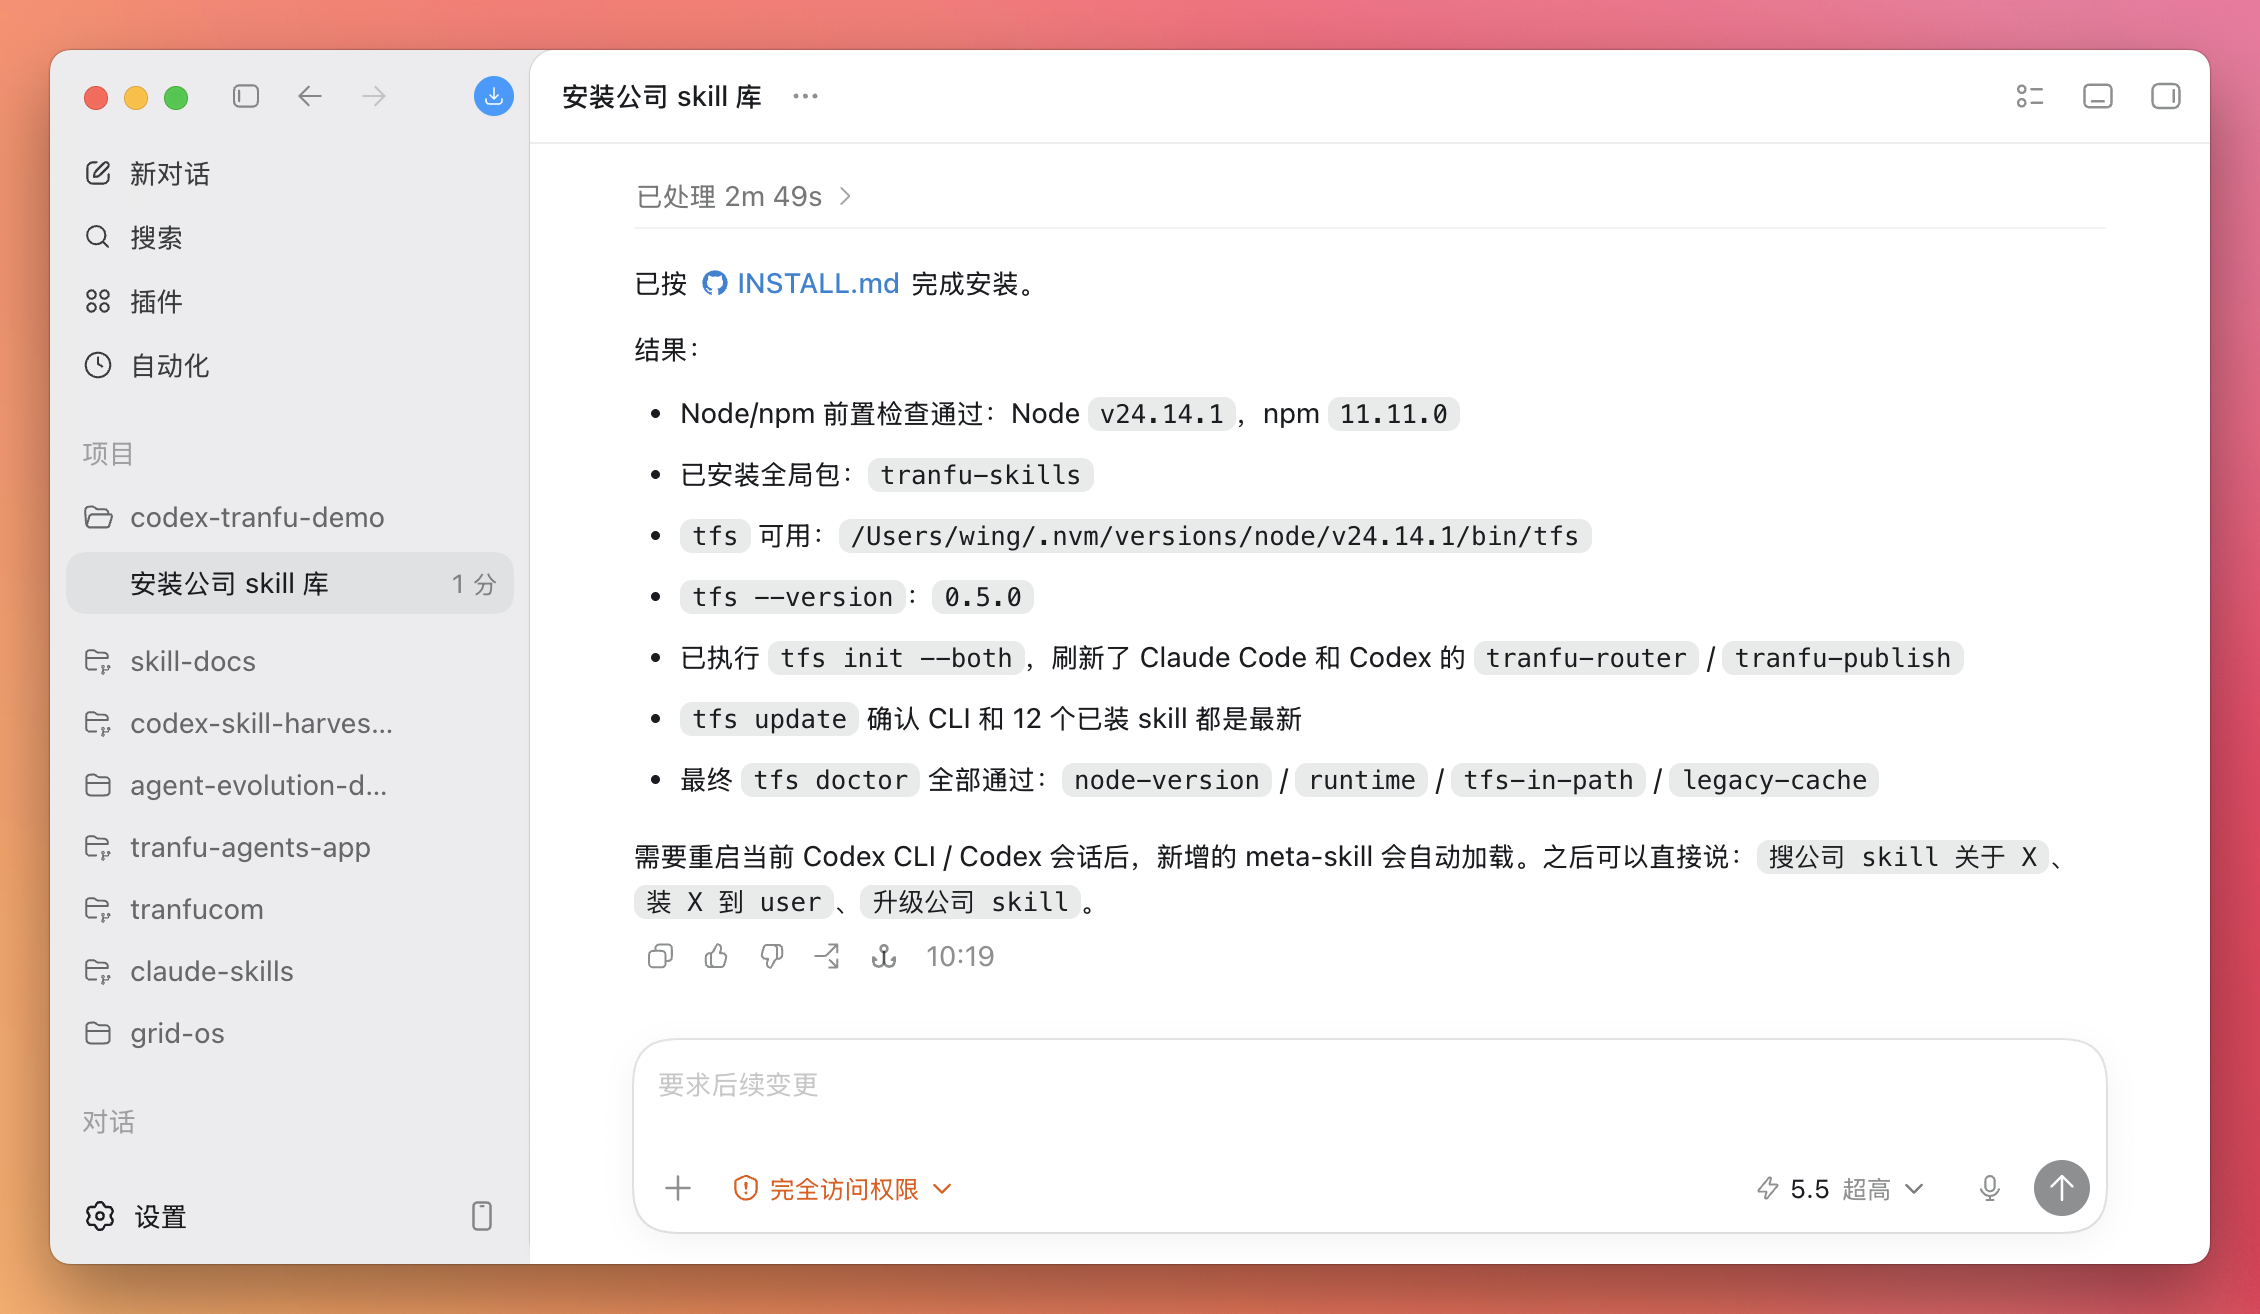Screen dimensions: 2260x1314
Task: Click the anchor icon beside 10:19
Action: pyautogui.click(x=884, y=957)
